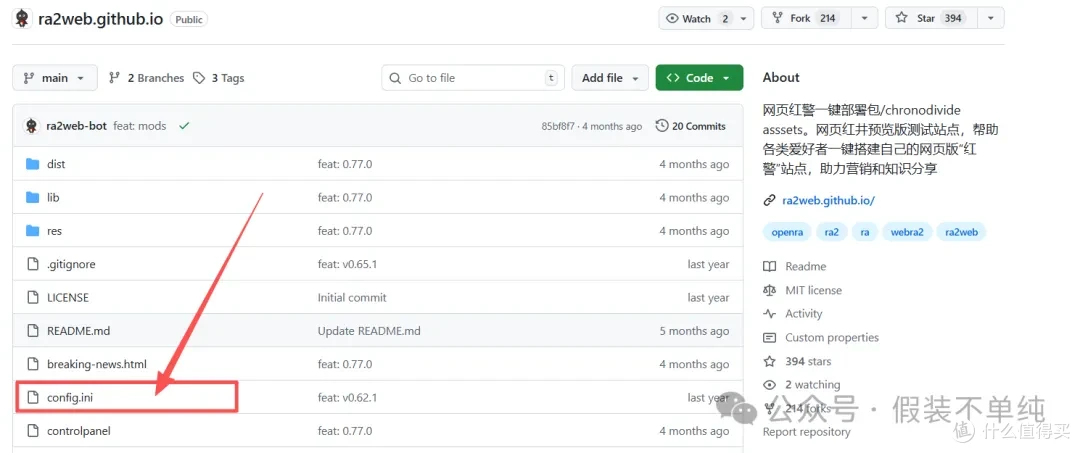
Task: Open the Report repository link
Action: [807, 432]
